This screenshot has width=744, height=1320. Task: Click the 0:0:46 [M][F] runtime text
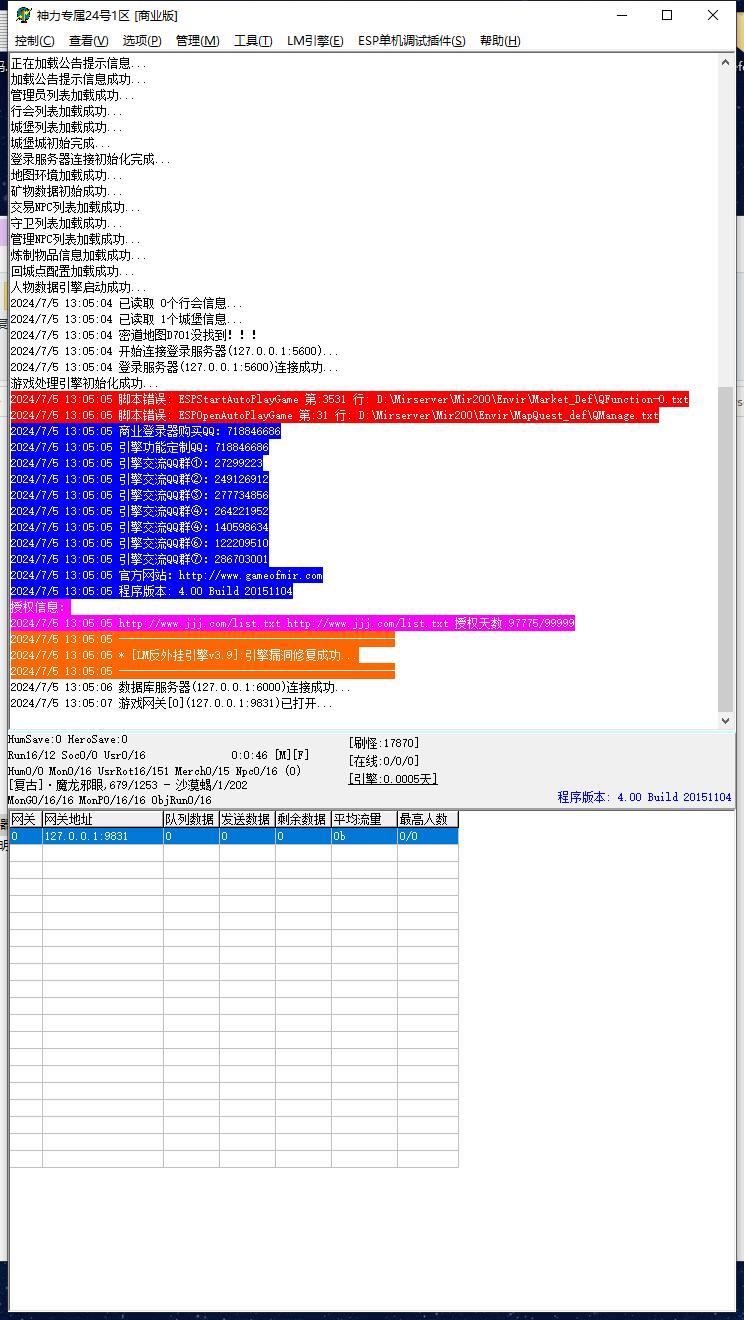point(270,755)
